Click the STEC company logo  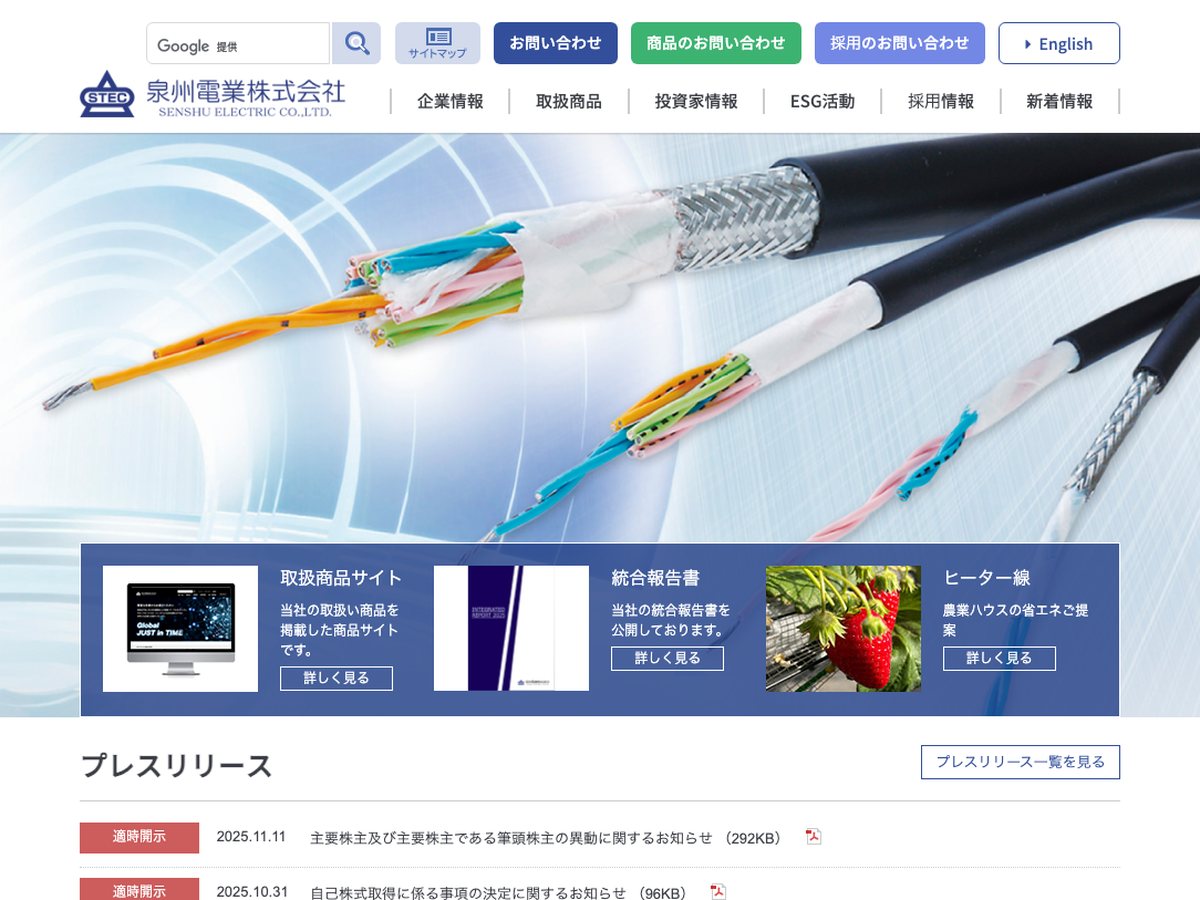click(x=107, y=94)
